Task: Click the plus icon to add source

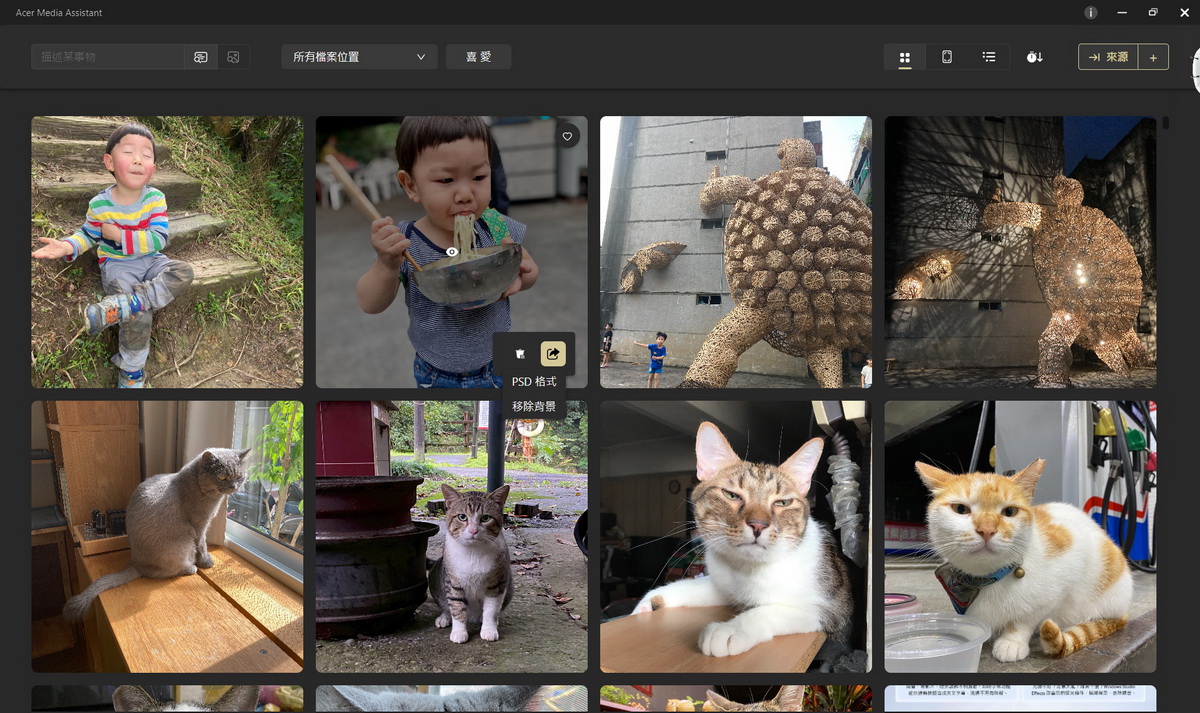Action: pos(1153,57)
